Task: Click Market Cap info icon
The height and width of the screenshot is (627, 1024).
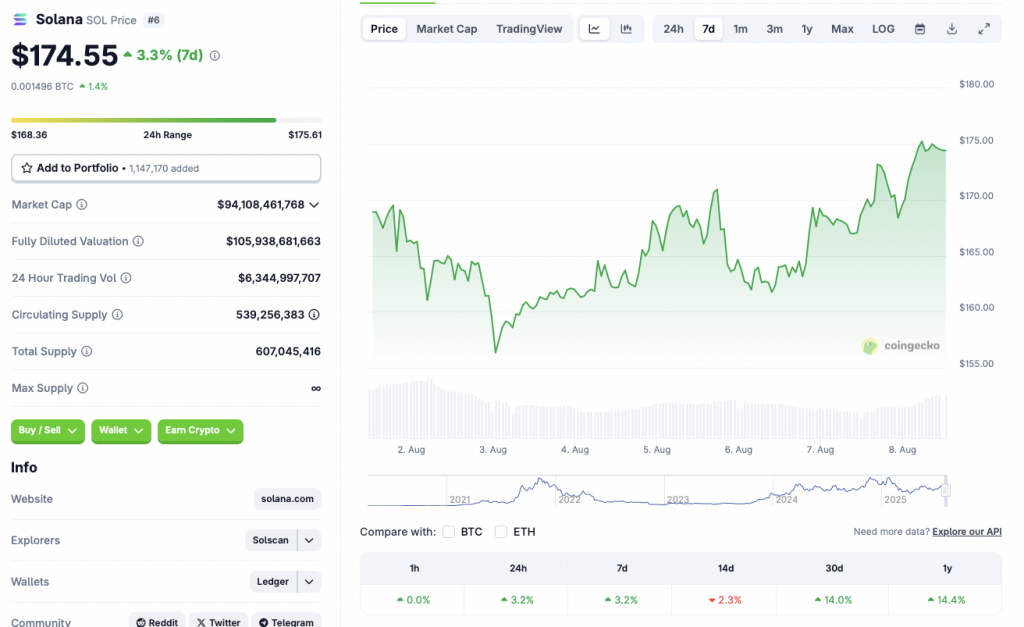Action: point(82,205)
